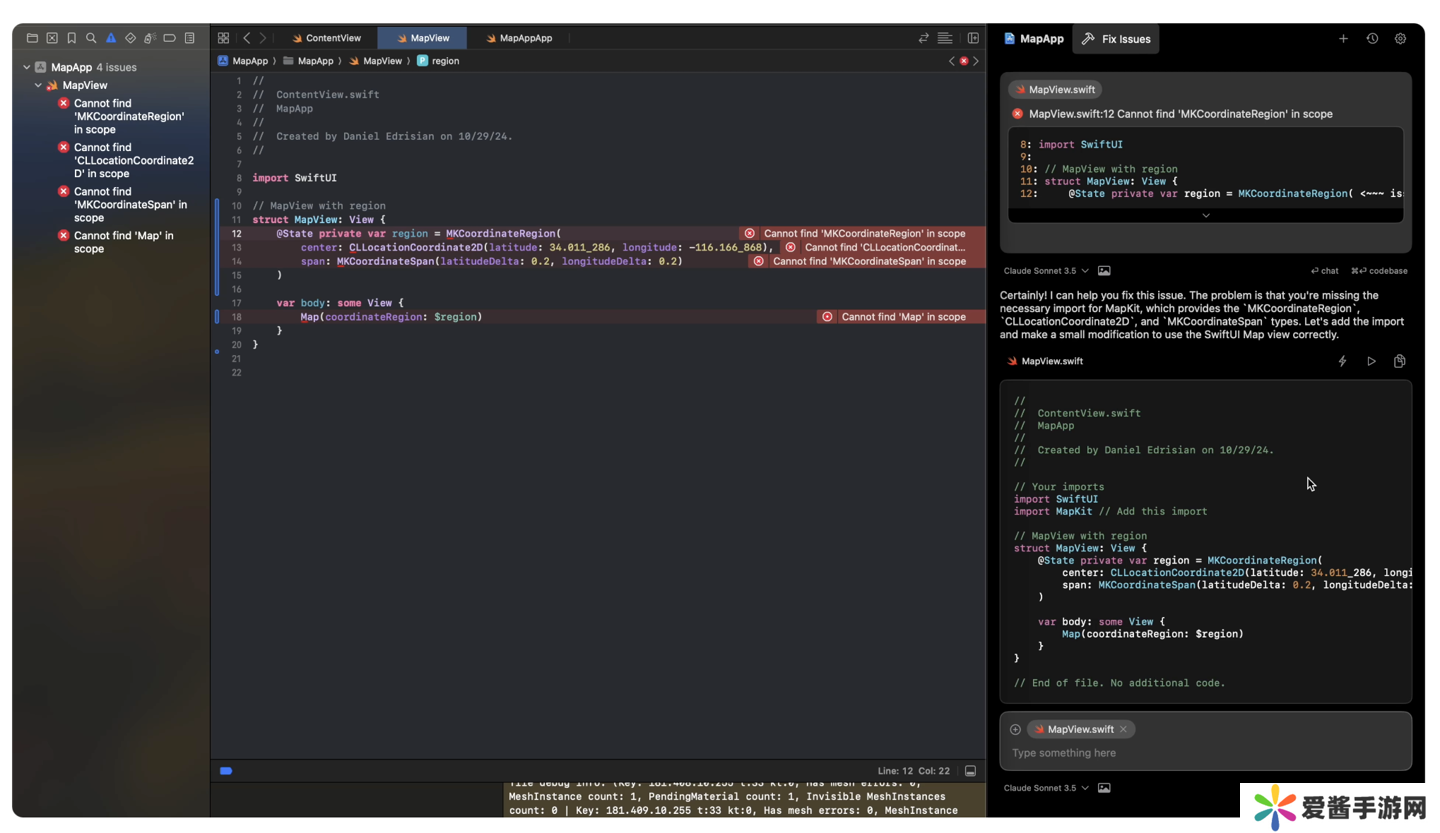Collapse the MapApp 4 issues group
Screen dimensions: 1440x833
point(27,68)
